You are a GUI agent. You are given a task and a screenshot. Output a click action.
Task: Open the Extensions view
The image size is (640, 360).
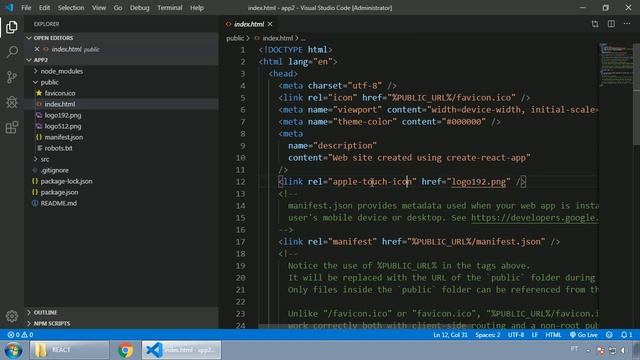tap(12, 127)
